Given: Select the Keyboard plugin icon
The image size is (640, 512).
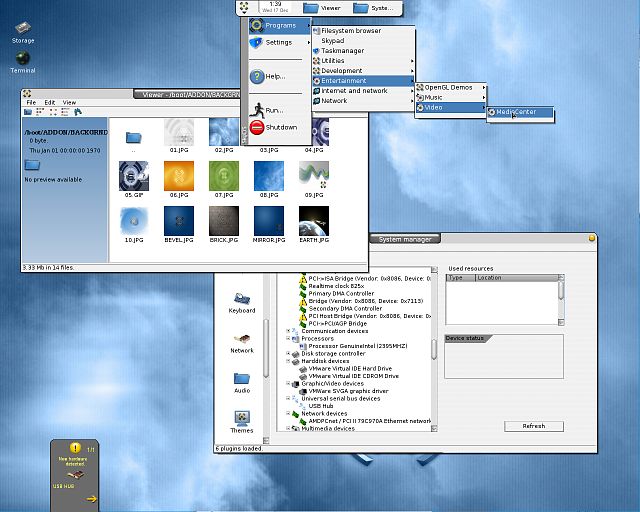Looking at the screenshot, I should click(242, 298).
